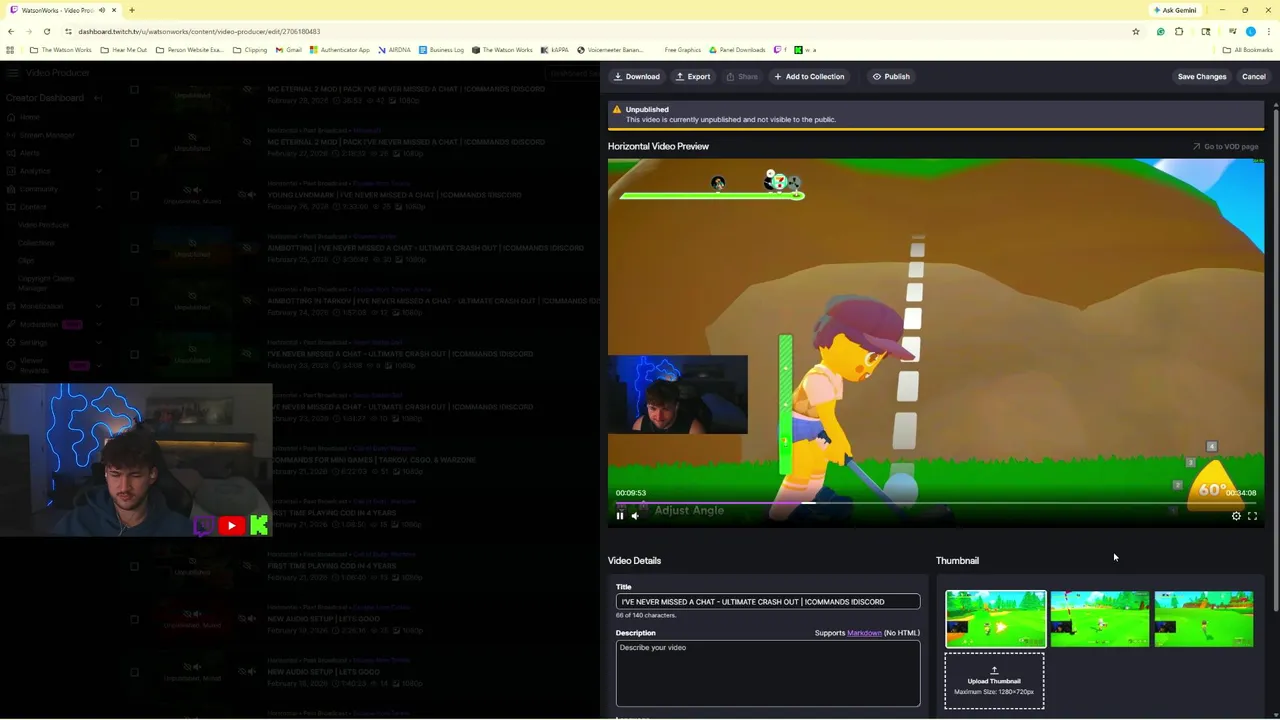Click Add to Collection
Image resolution: width=1280 pixels, height=720 pixels.
(x=808, y=77)
